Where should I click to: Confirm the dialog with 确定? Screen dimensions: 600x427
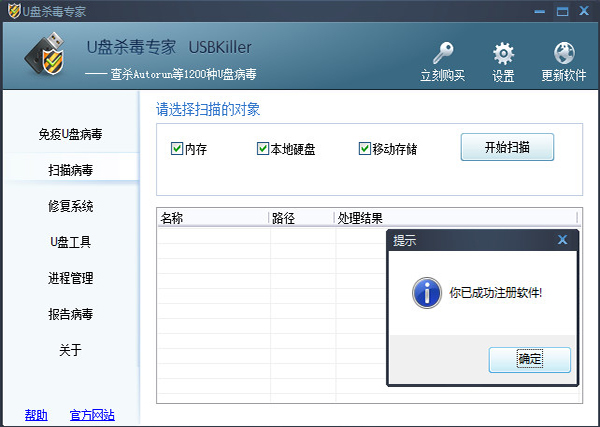pos(530,360)
